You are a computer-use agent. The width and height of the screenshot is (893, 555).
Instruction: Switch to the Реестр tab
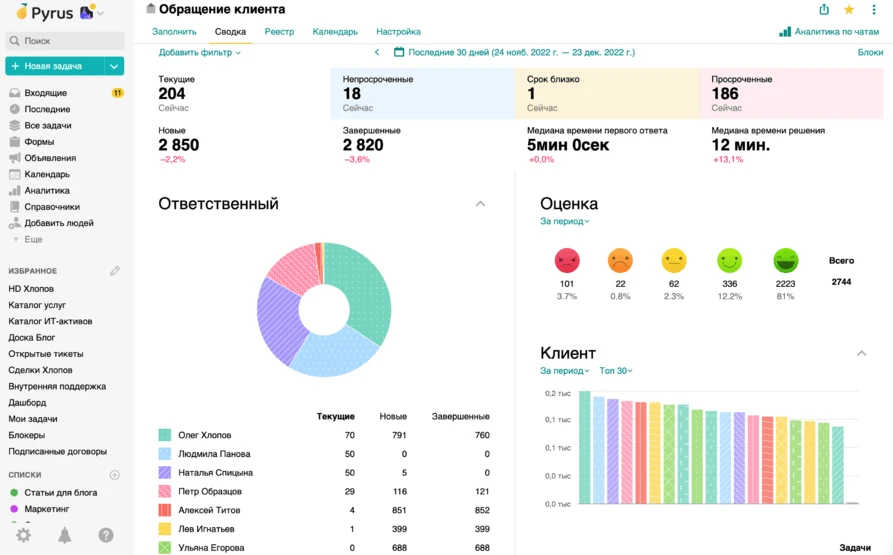(x=279, y=32)
